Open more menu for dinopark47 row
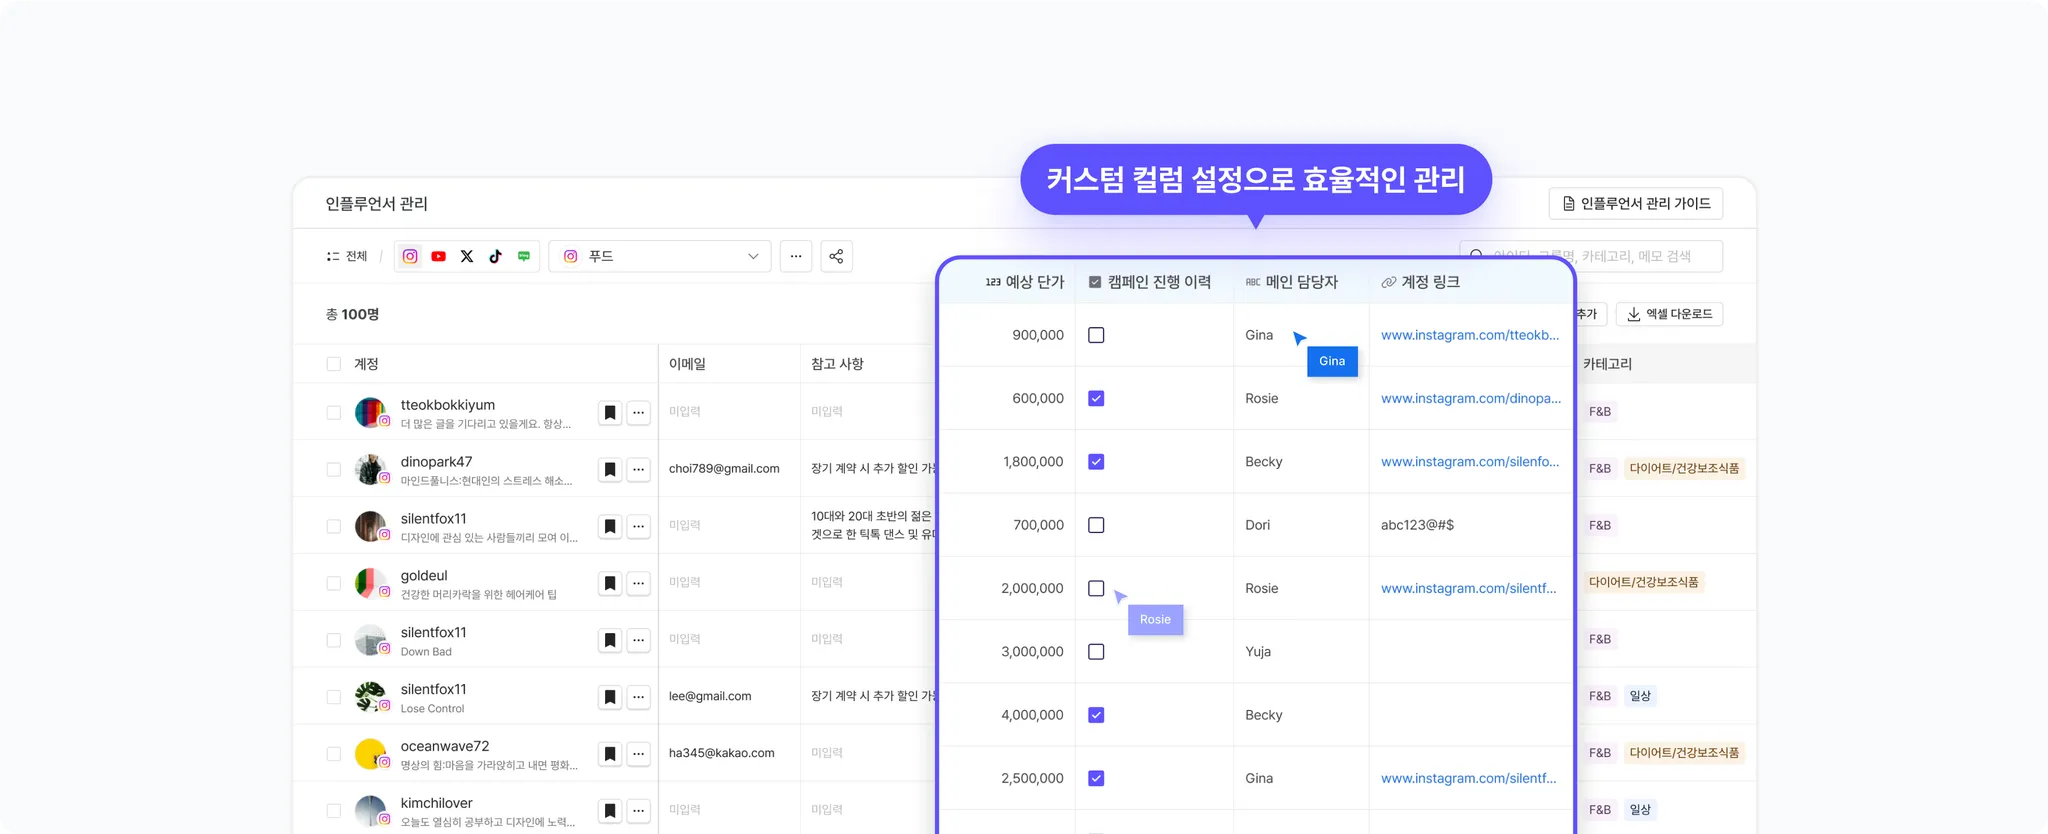Screen dimensions: 2048x834 point(639,469)
